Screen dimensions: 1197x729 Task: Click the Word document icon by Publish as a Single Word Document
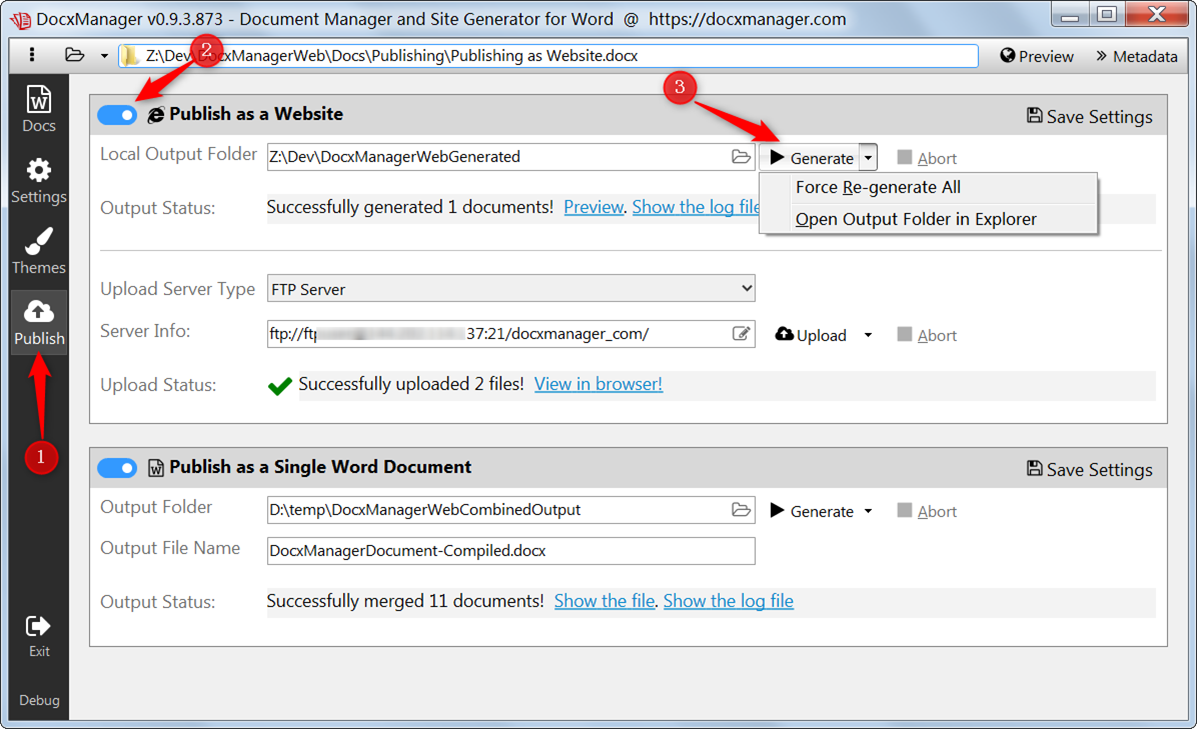click(x=156, y=468)
